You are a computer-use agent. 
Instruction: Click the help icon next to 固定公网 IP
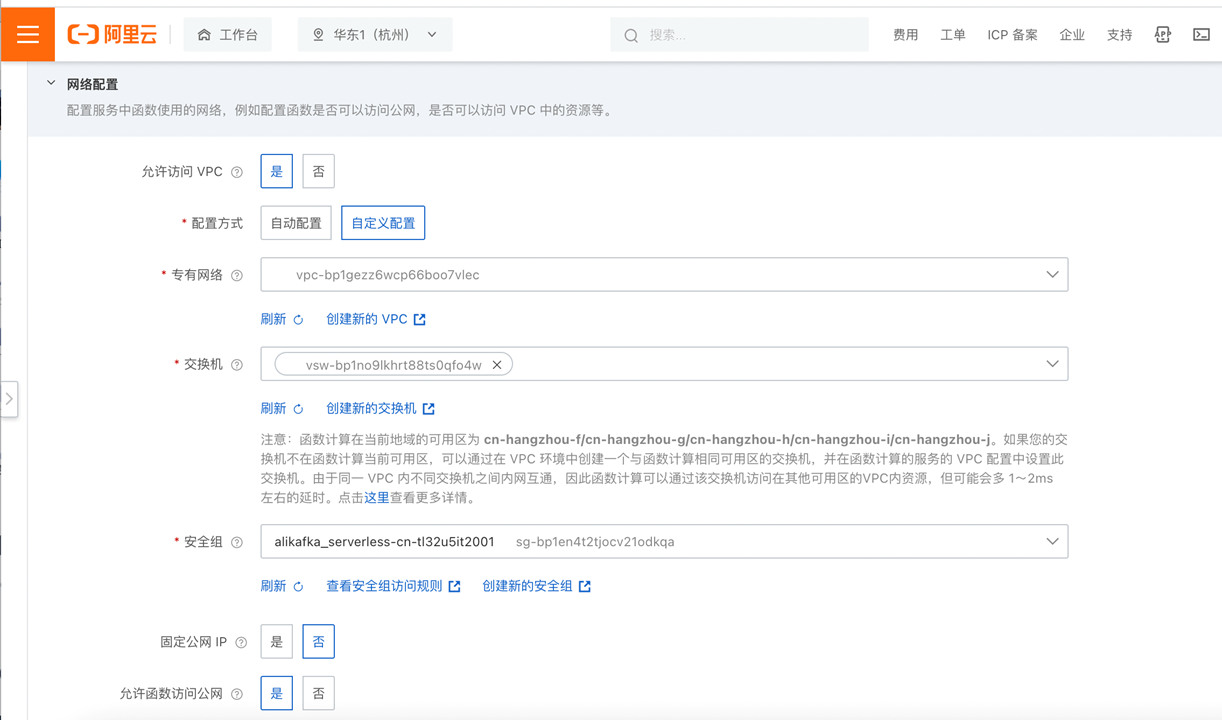(x=242, y=641)
